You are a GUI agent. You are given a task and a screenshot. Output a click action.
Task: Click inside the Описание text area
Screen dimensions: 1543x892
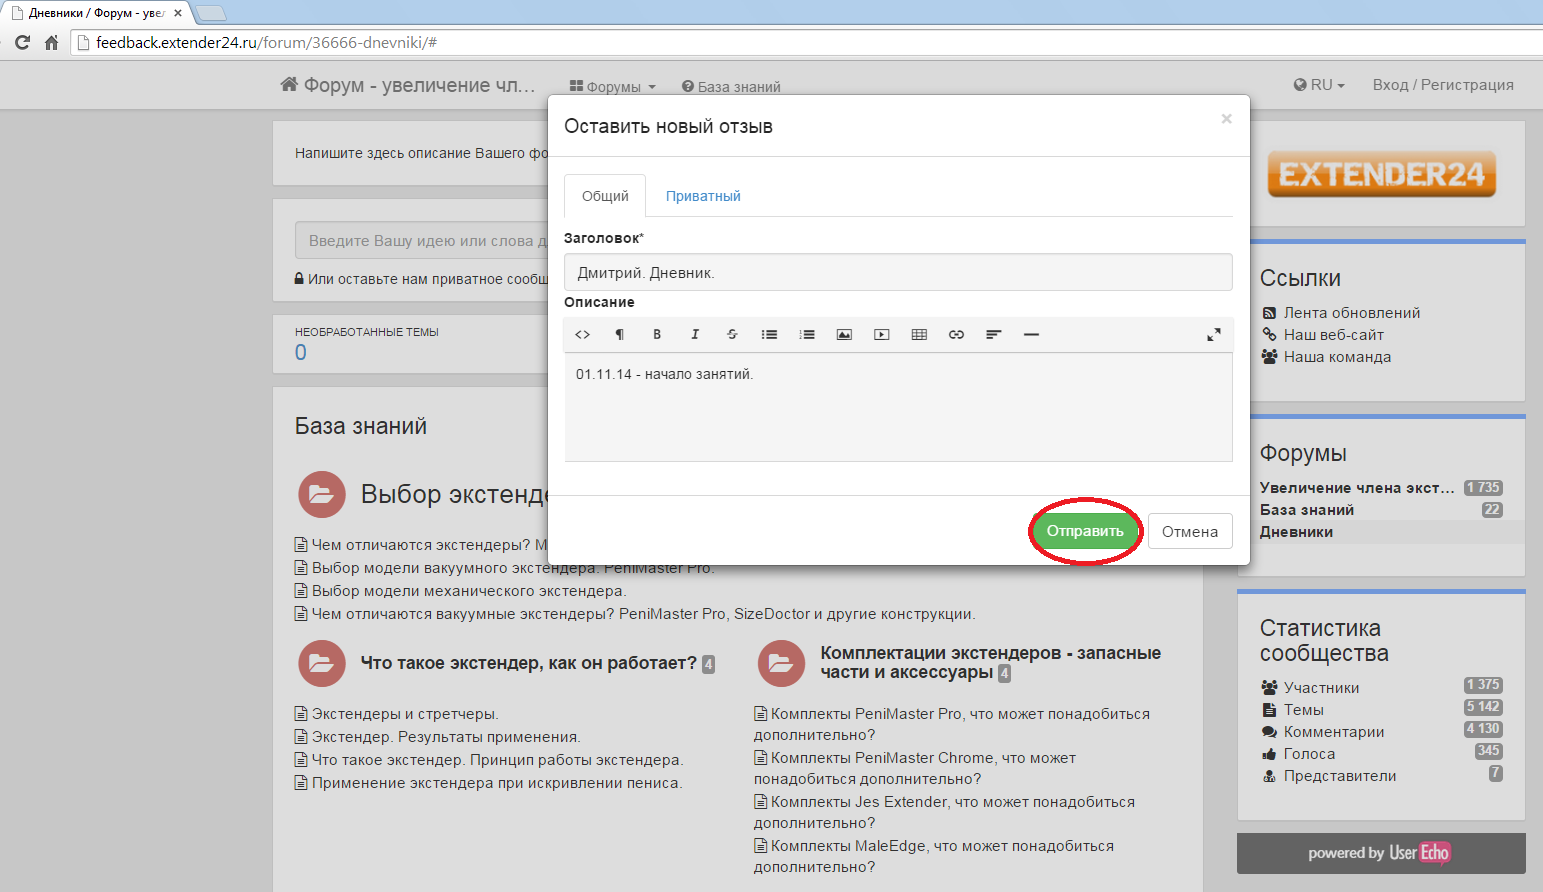(x=898, y=407)
